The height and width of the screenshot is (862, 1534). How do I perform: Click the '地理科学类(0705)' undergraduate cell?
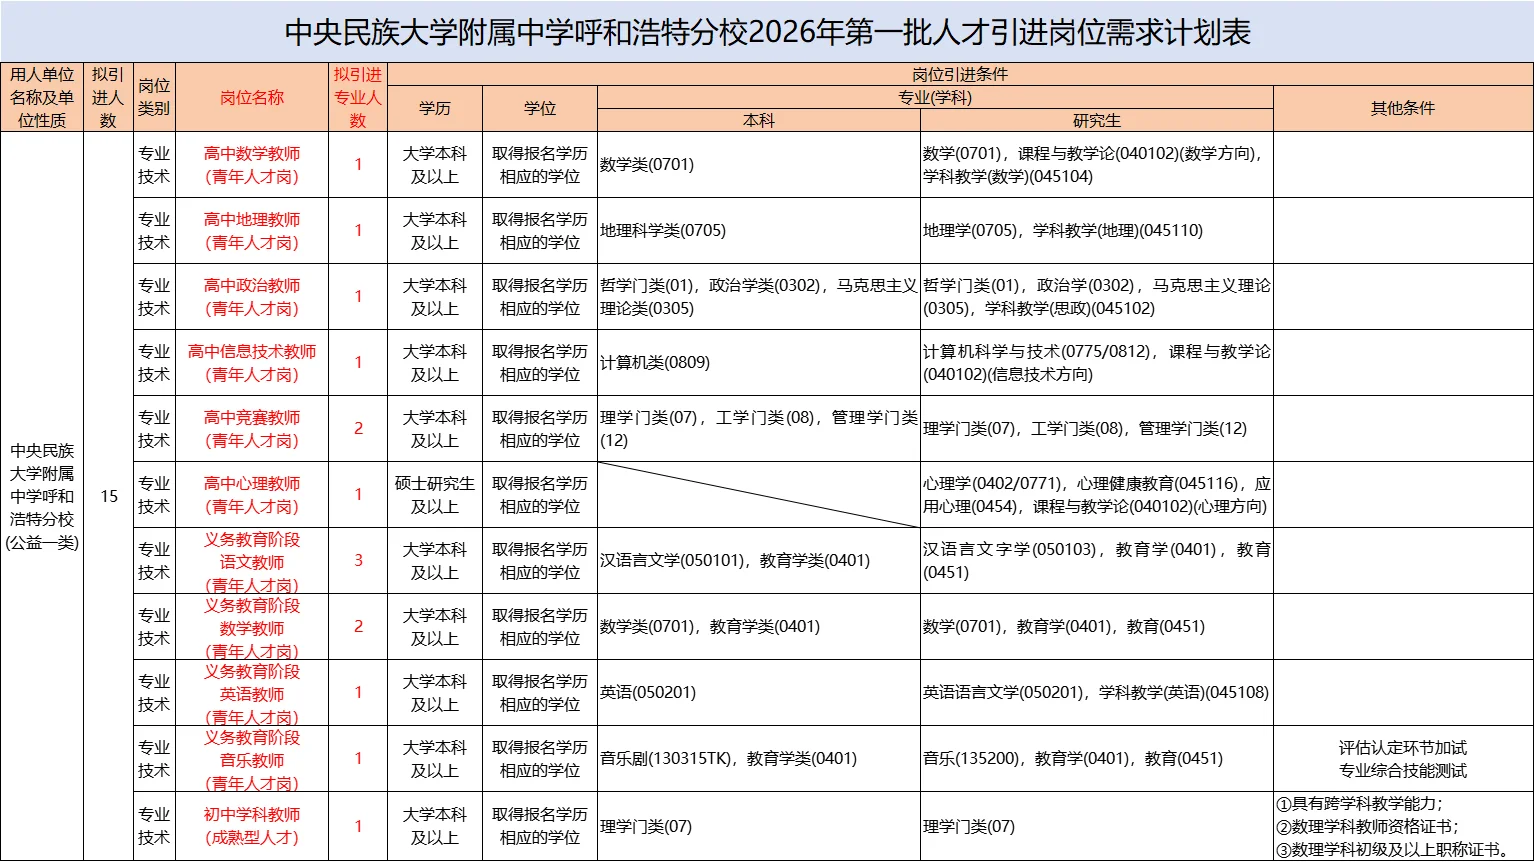point(759,231)
